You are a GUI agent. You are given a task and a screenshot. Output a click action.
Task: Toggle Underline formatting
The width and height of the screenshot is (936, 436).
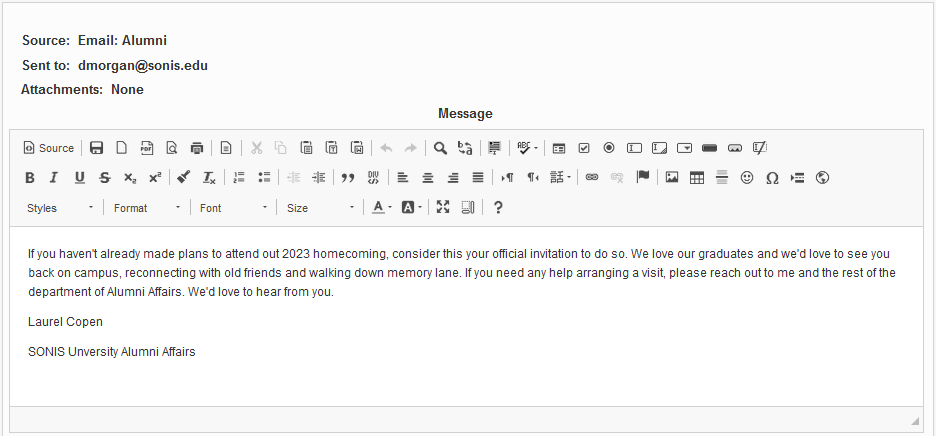click(79, 177)
